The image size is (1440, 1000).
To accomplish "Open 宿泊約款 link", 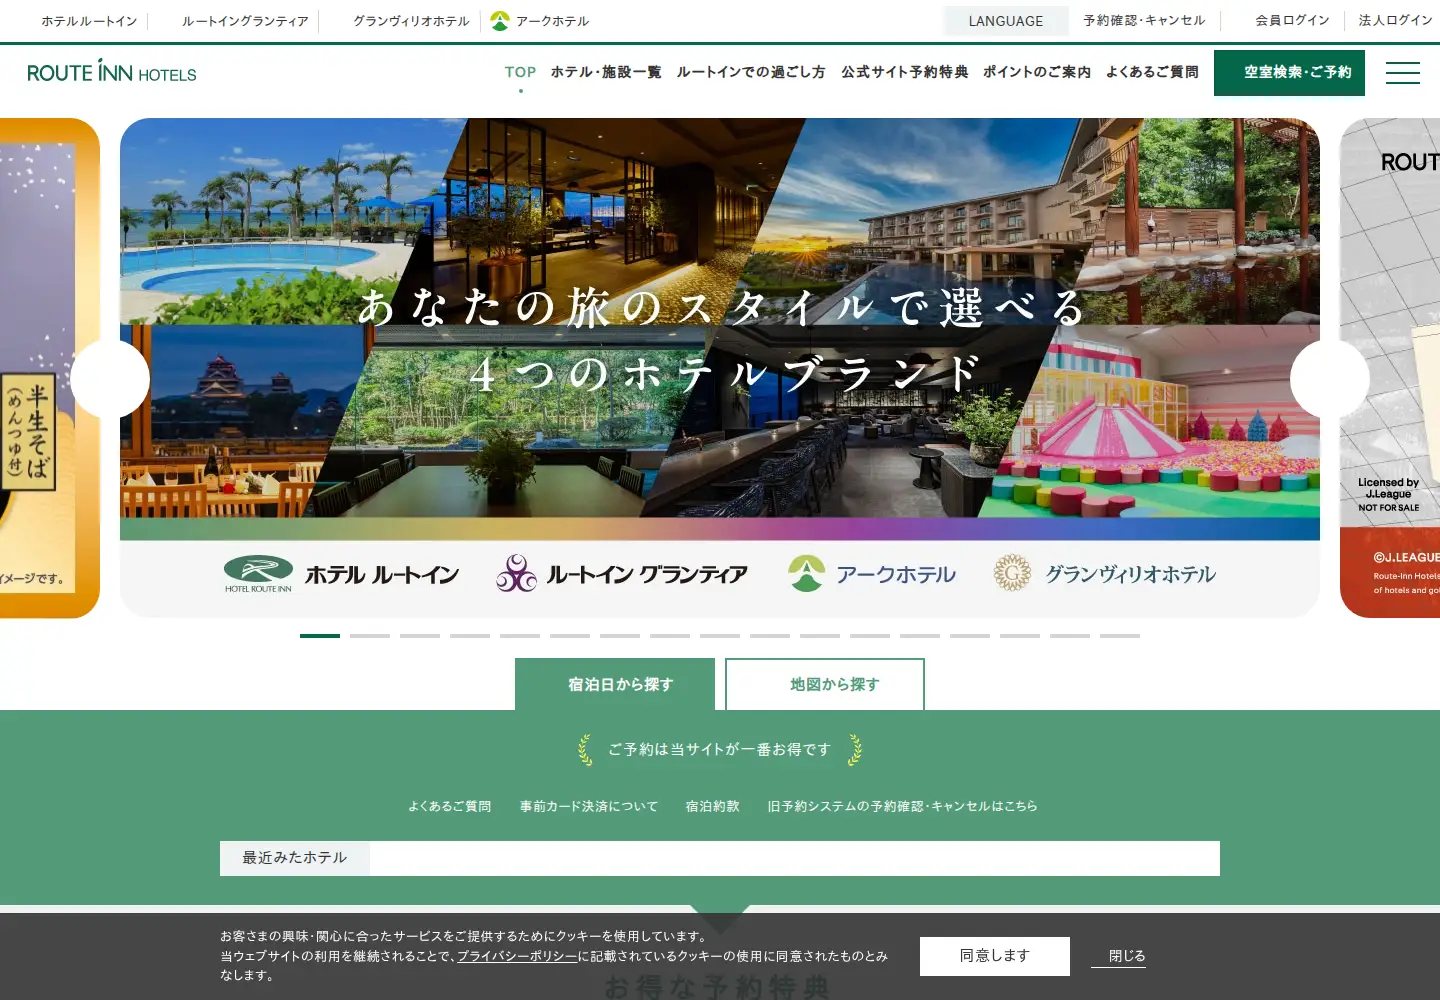I will [x=713, y=806].
